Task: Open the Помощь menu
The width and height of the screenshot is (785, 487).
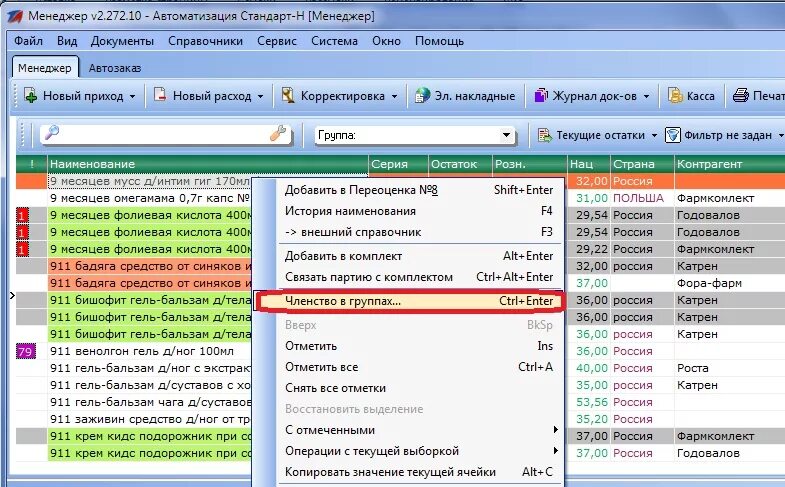Action: pos(439,41)
